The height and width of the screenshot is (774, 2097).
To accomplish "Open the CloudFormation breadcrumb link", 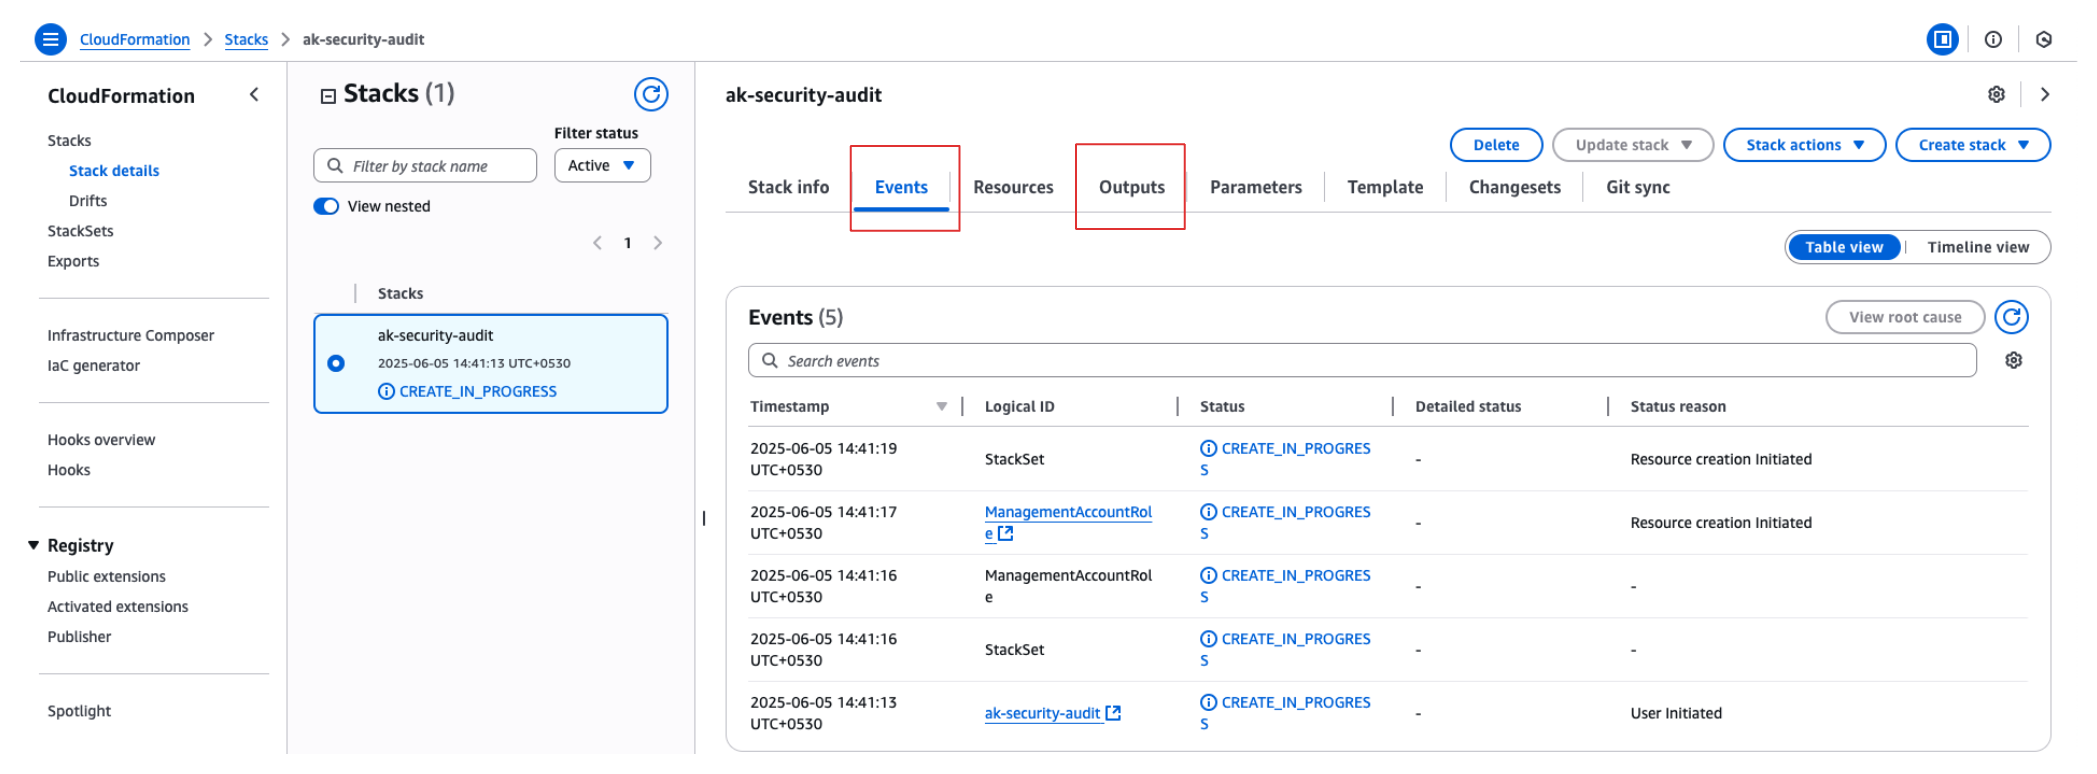I will pos(135,39).
